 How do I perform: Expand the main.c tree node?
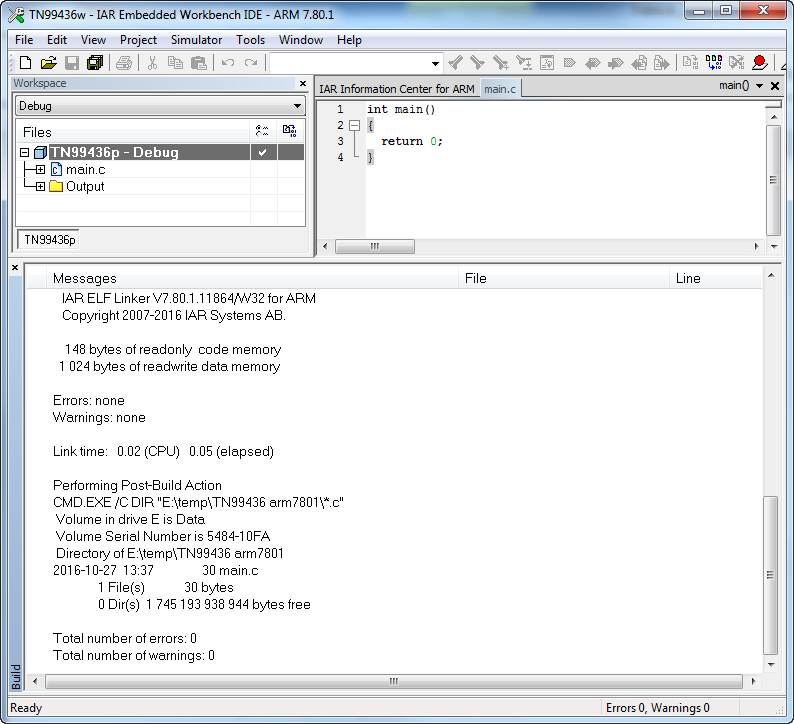click(x=40, y=170)
